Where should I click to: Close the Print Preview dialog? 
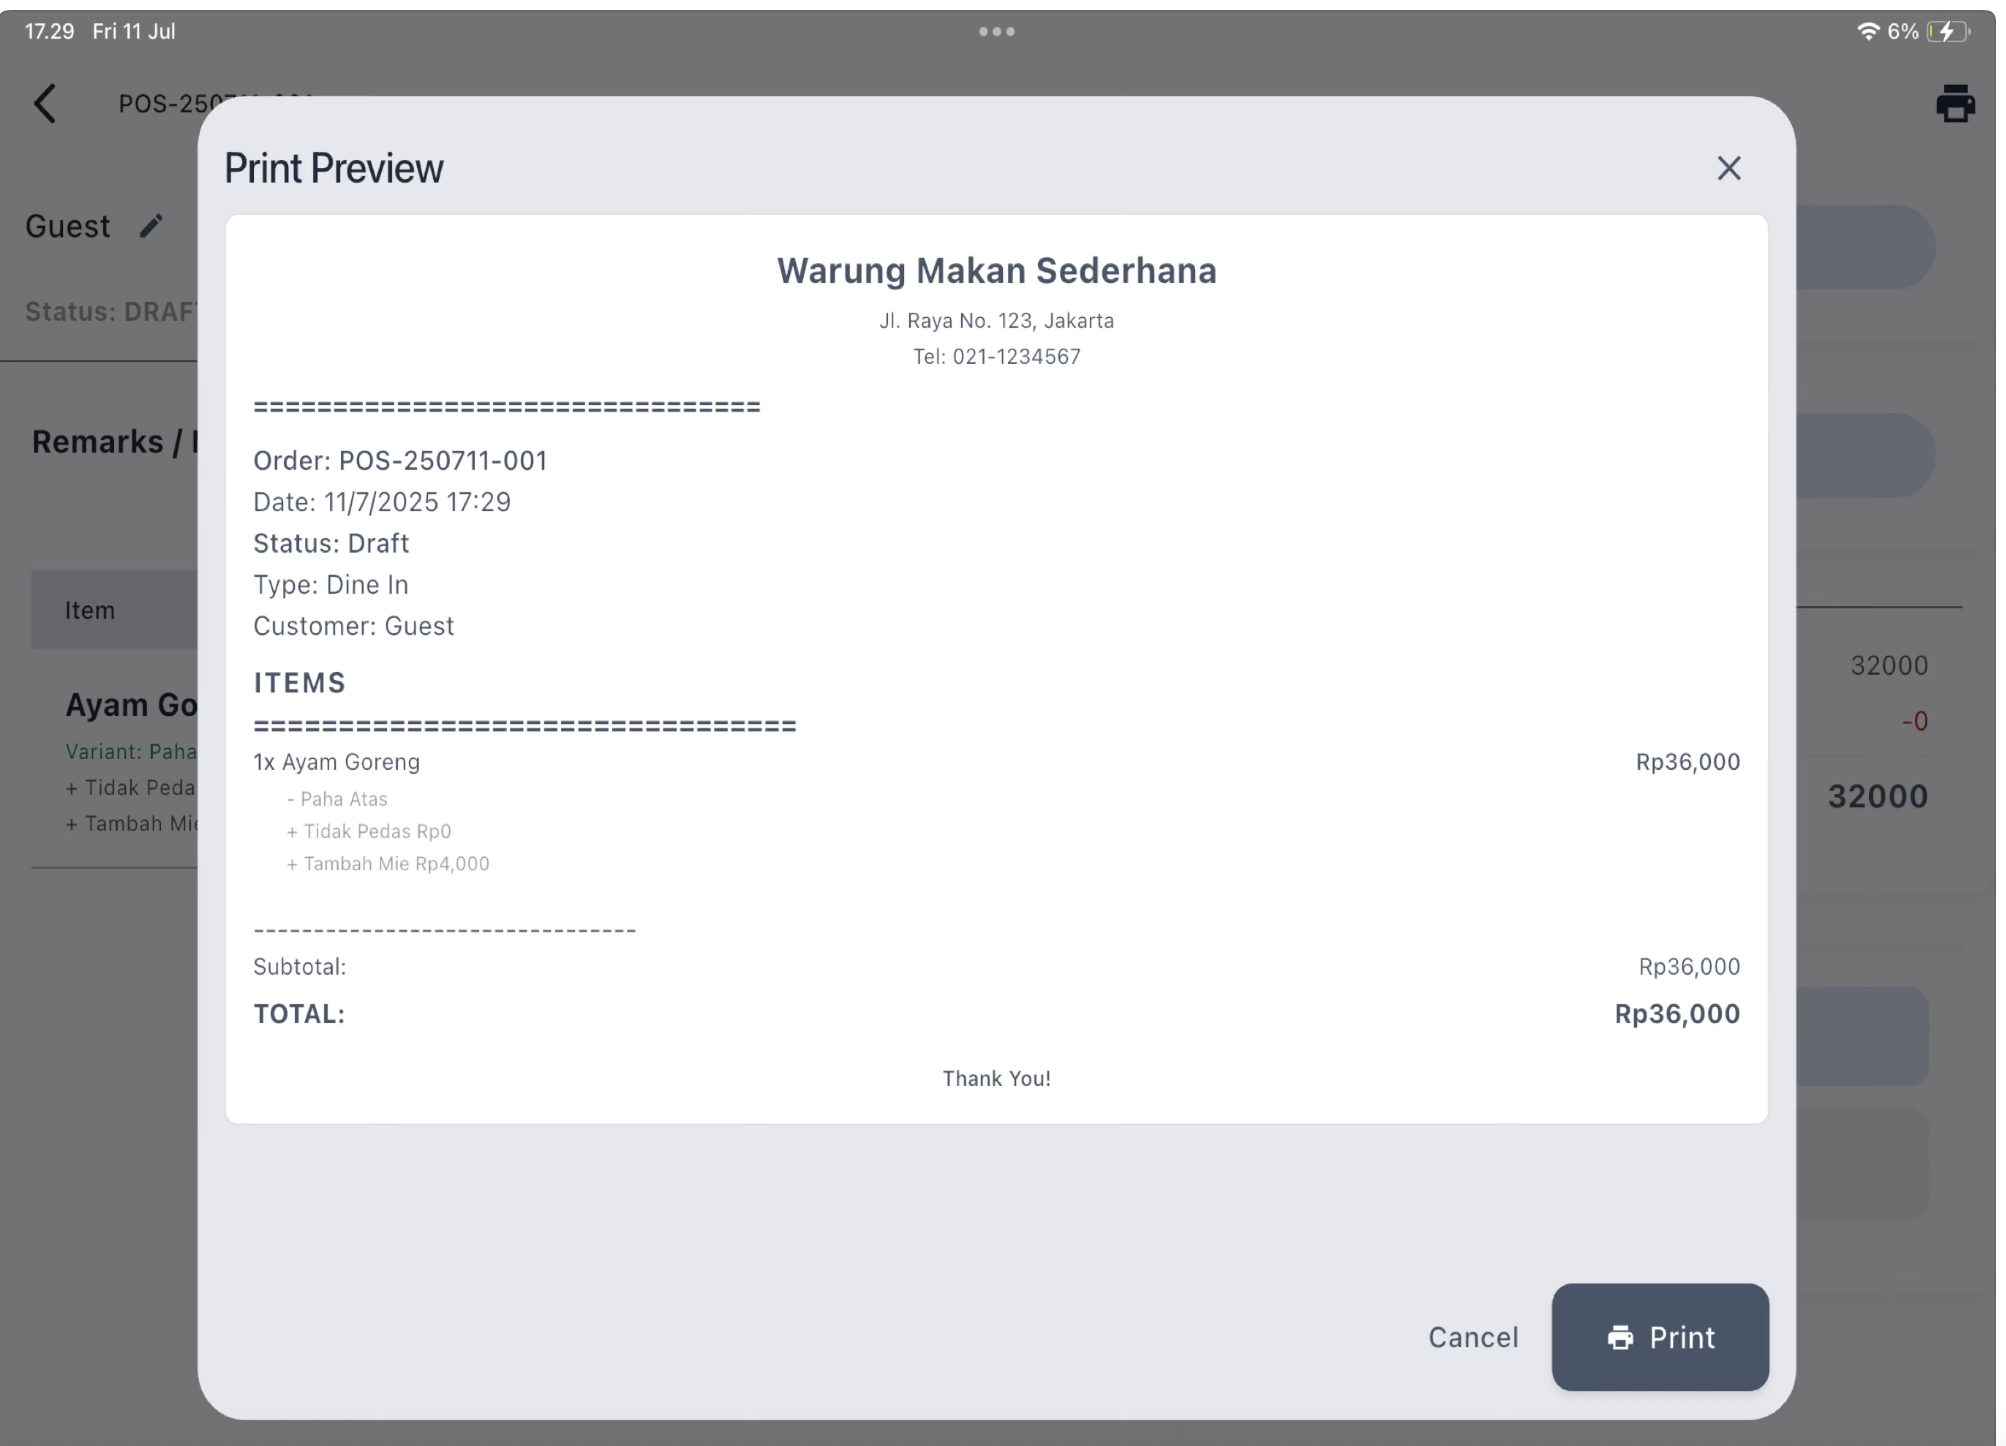click(x=1728, y=168)
